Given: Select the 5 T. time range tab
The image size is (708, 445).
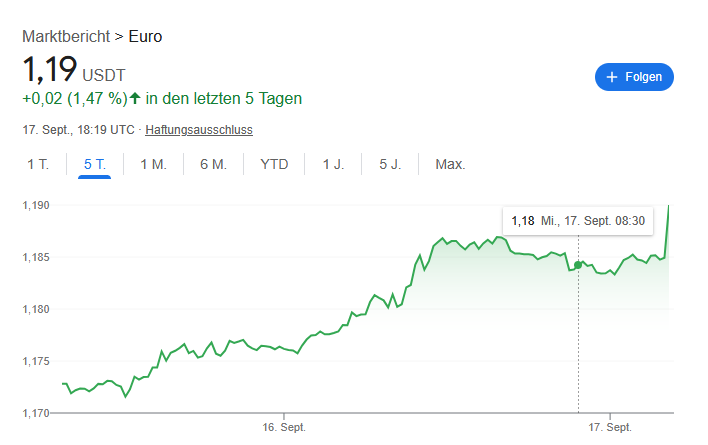Looking at the screenshot, I should click(x=94, y=164).
